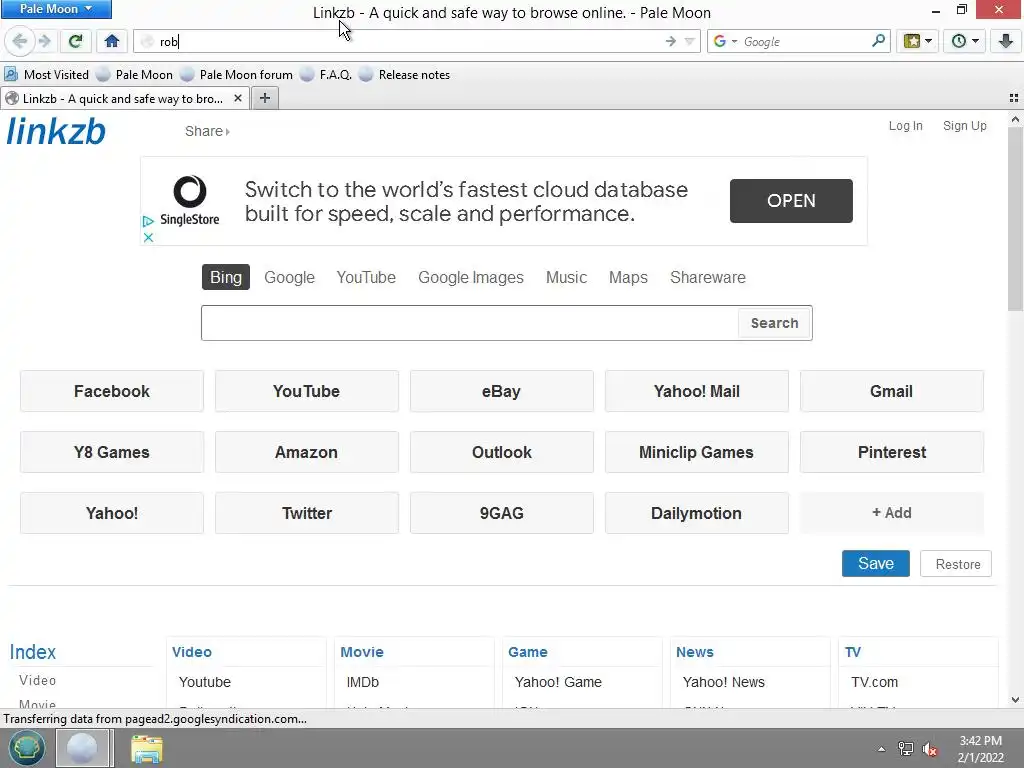The height and width of the screenshot is (768, 1024).
Task: Click the AdChoices triangle icon
Action: coord(148,221)
